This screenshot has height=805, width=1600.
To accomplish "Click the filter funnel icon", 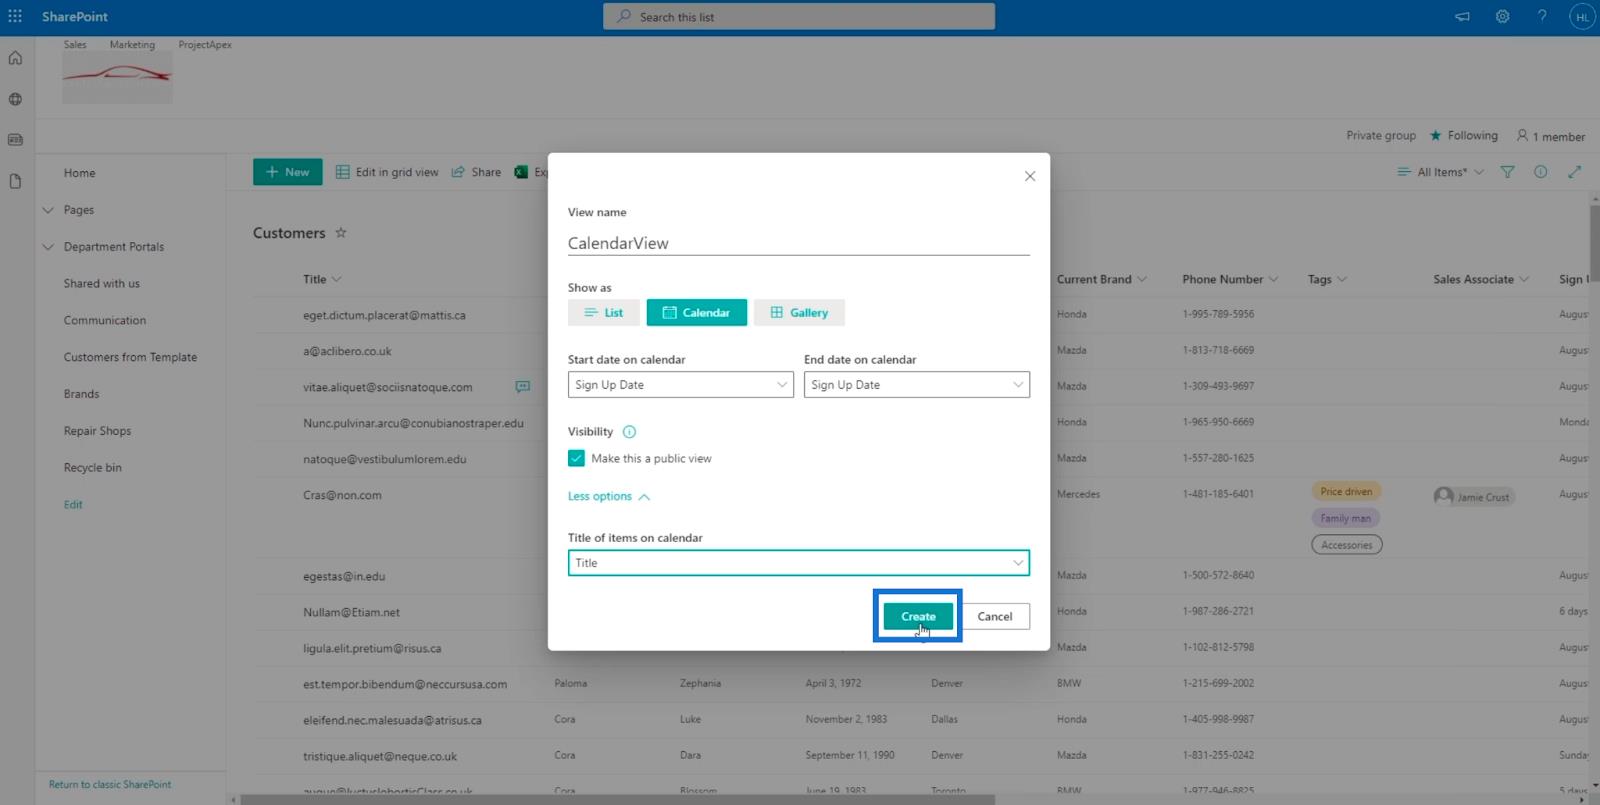I will pyautogui.click(x=1507, y=172).
